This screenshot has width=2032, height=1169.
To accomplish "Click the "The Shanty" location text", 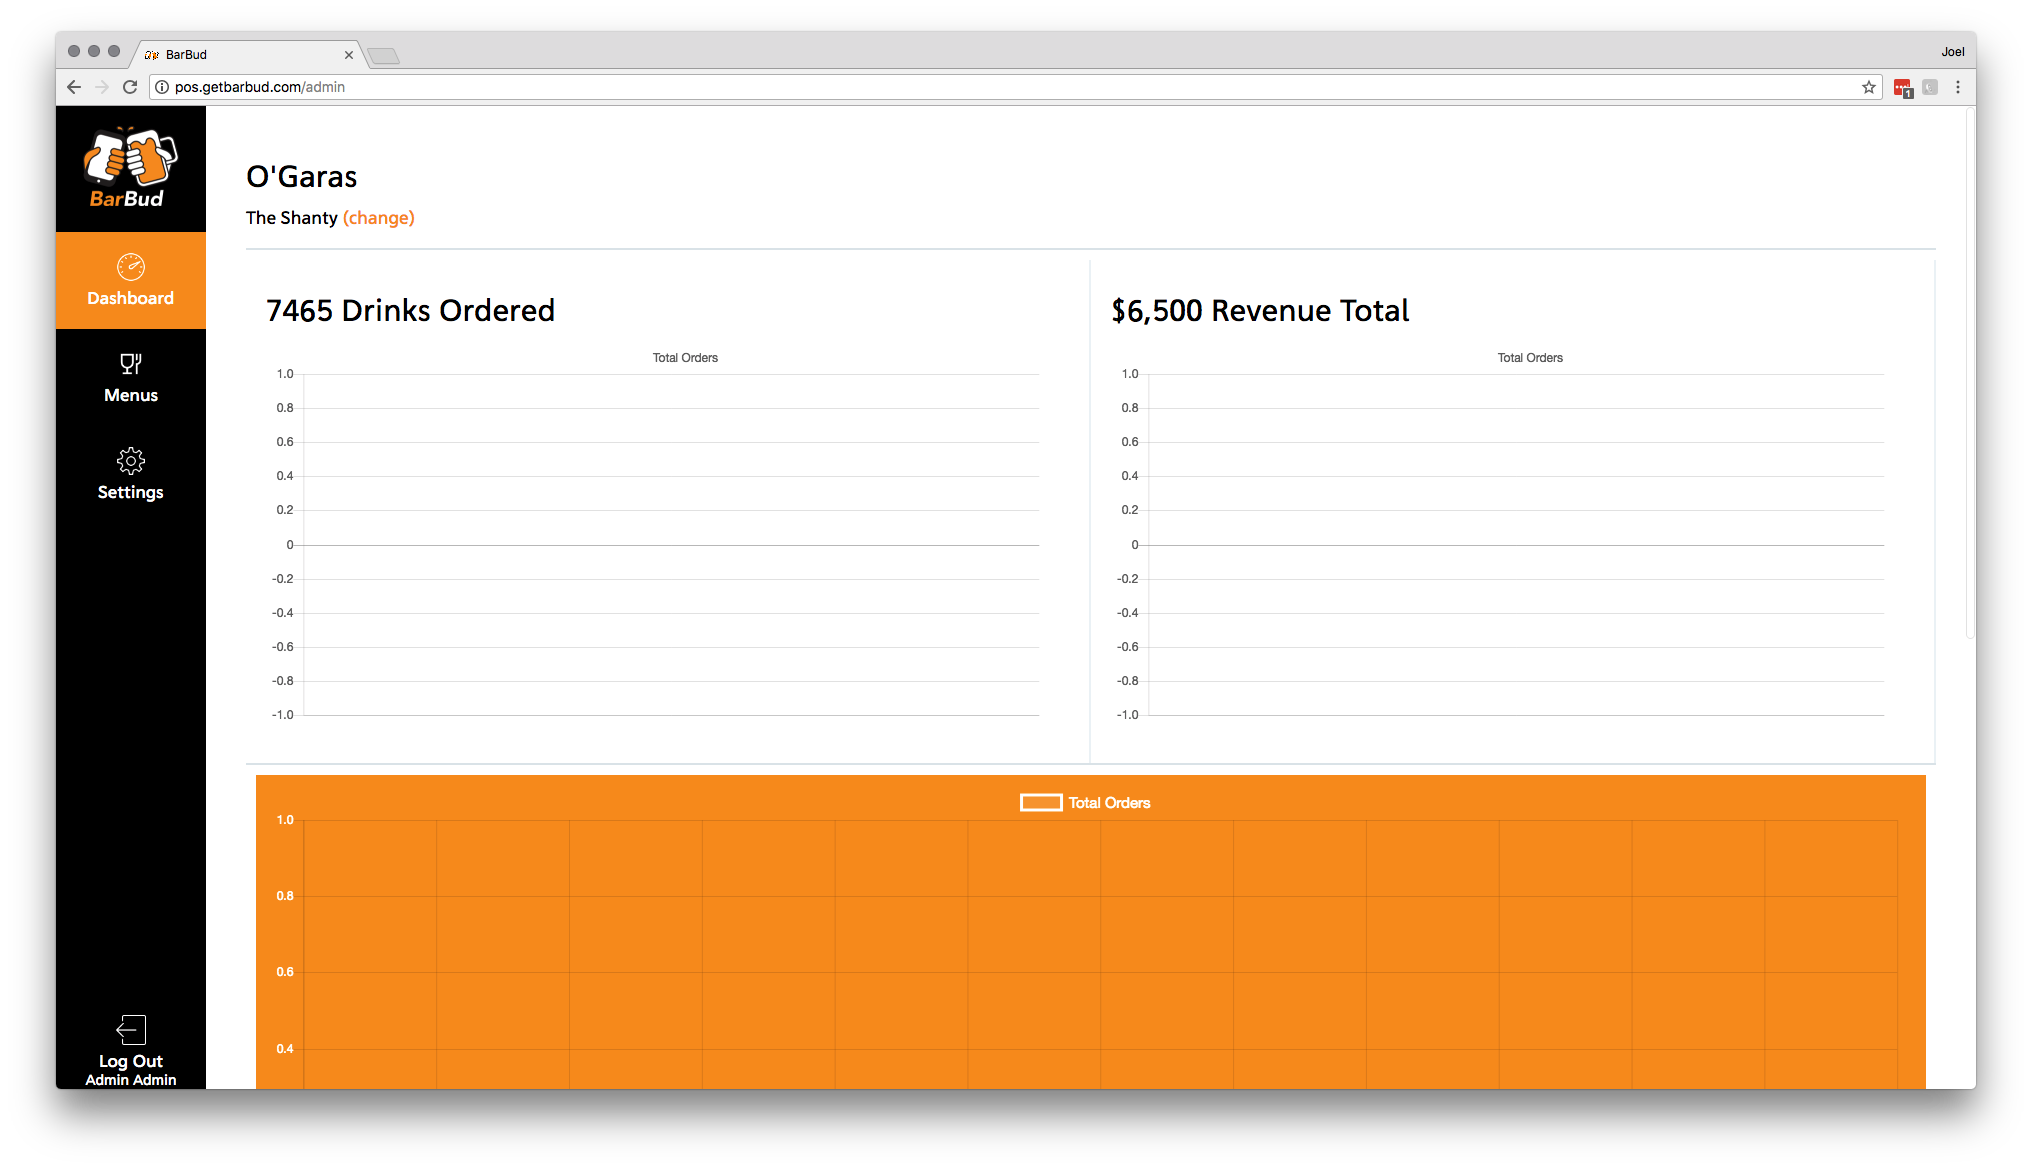I will (292, 218).
